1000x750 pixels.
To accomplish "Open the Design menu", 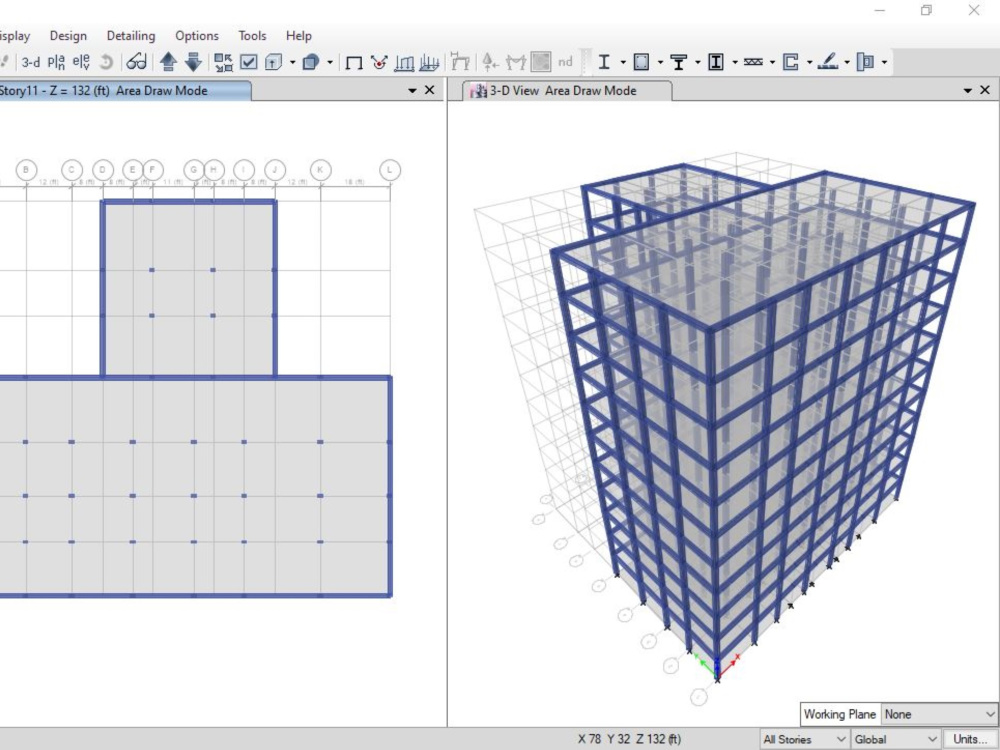I will coord(68,36).
